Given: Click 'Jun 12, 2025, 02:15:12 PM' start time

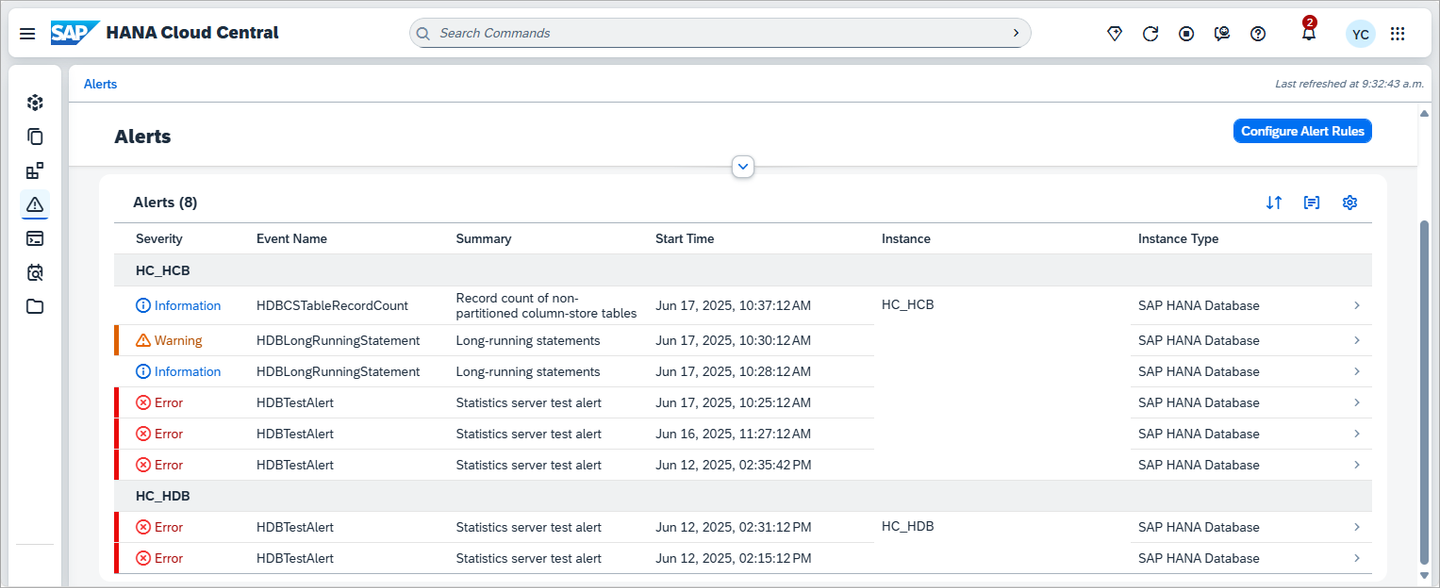Looking at the screenshot, I should coord(733,558).
